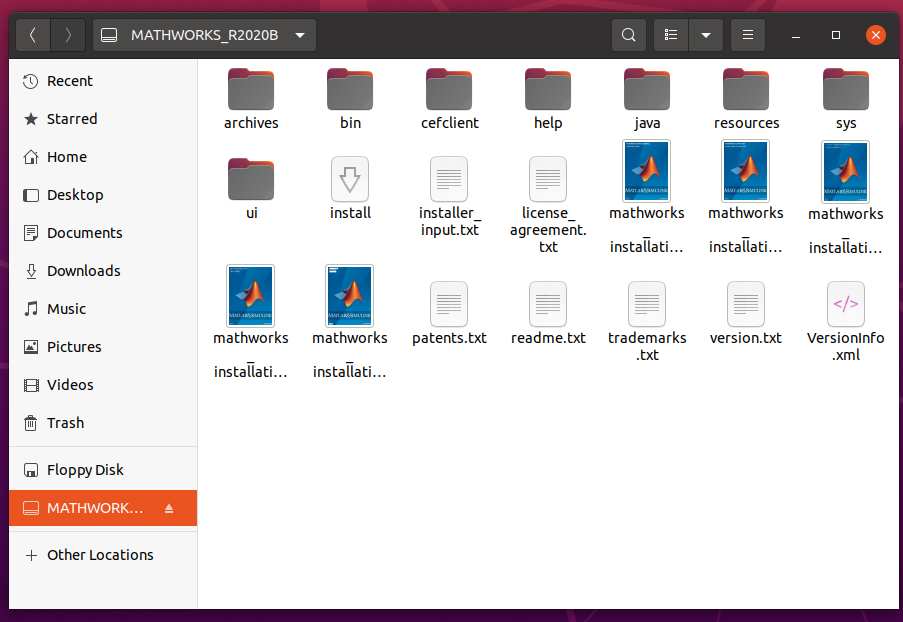Go forward with the right arrow button

(x=68, y=35)
